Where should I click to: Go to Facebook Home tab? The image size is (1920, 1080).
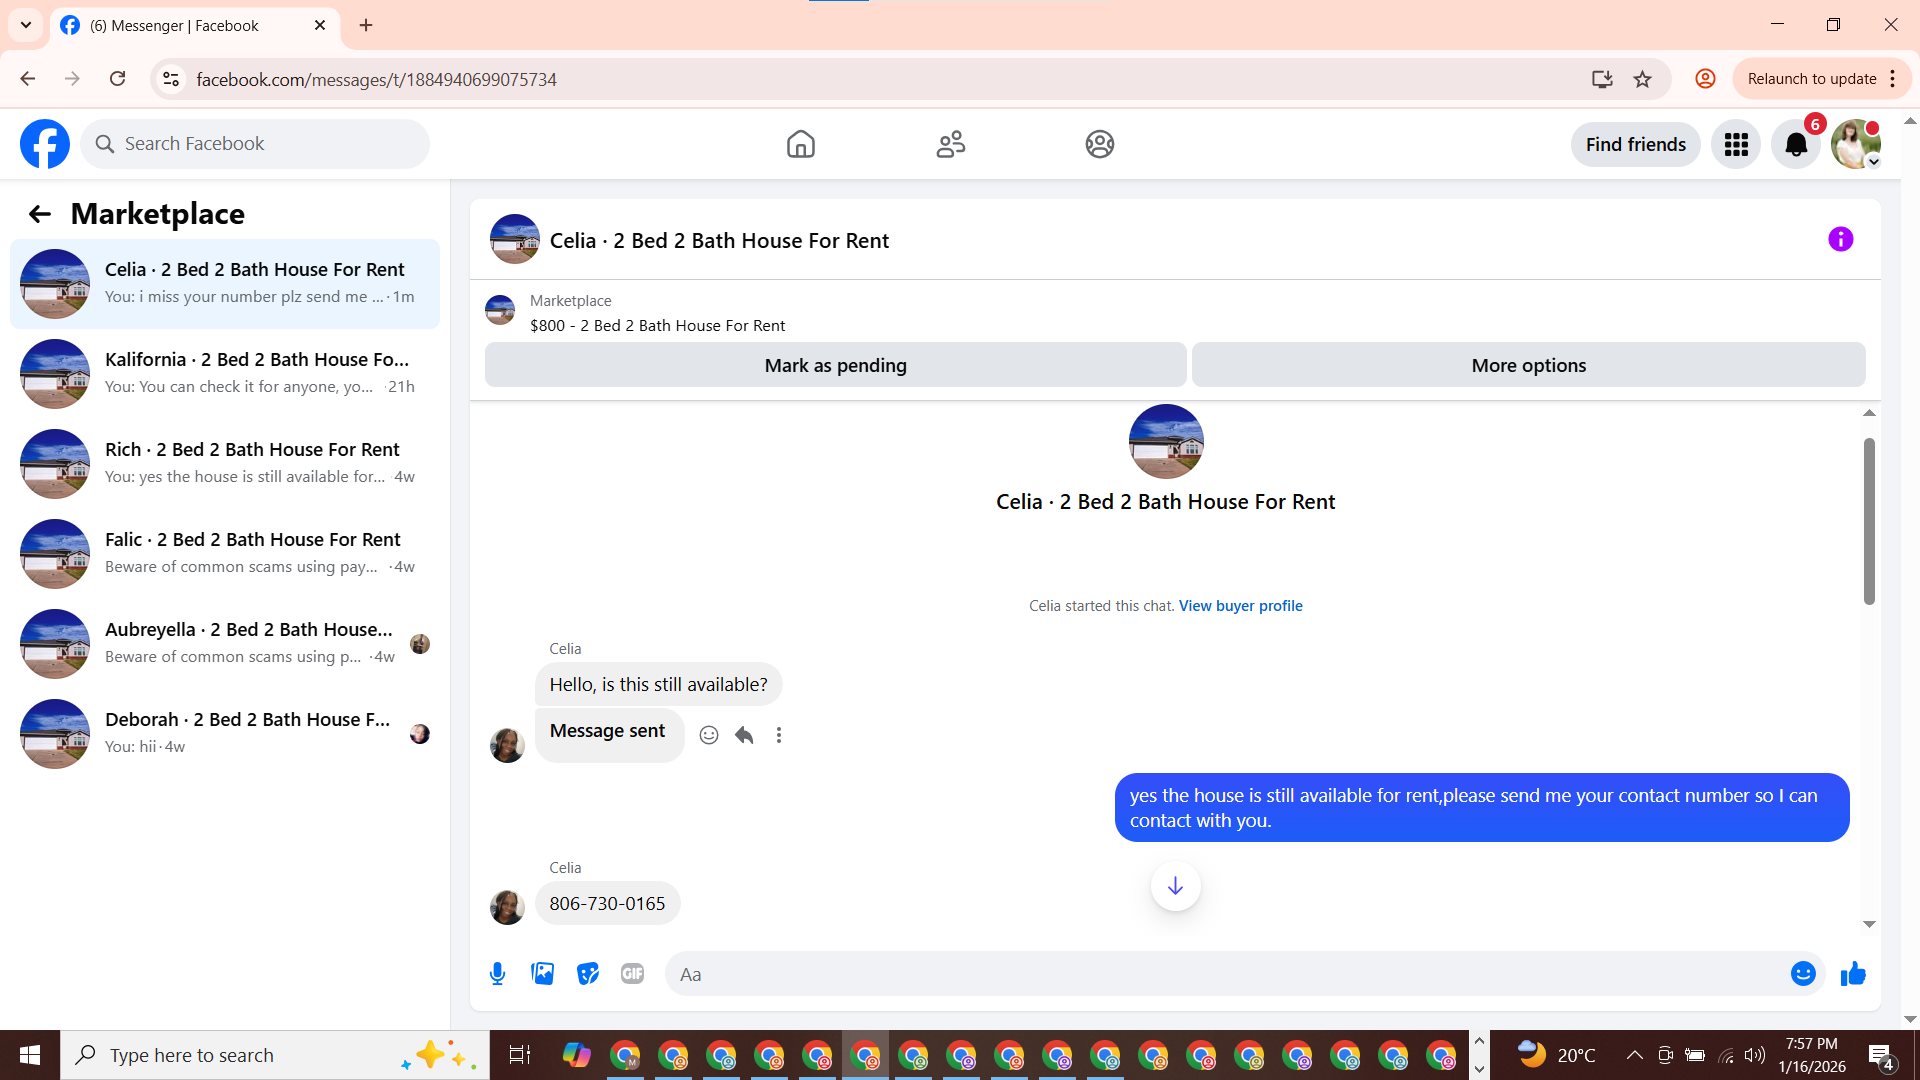tap(800, 145)
